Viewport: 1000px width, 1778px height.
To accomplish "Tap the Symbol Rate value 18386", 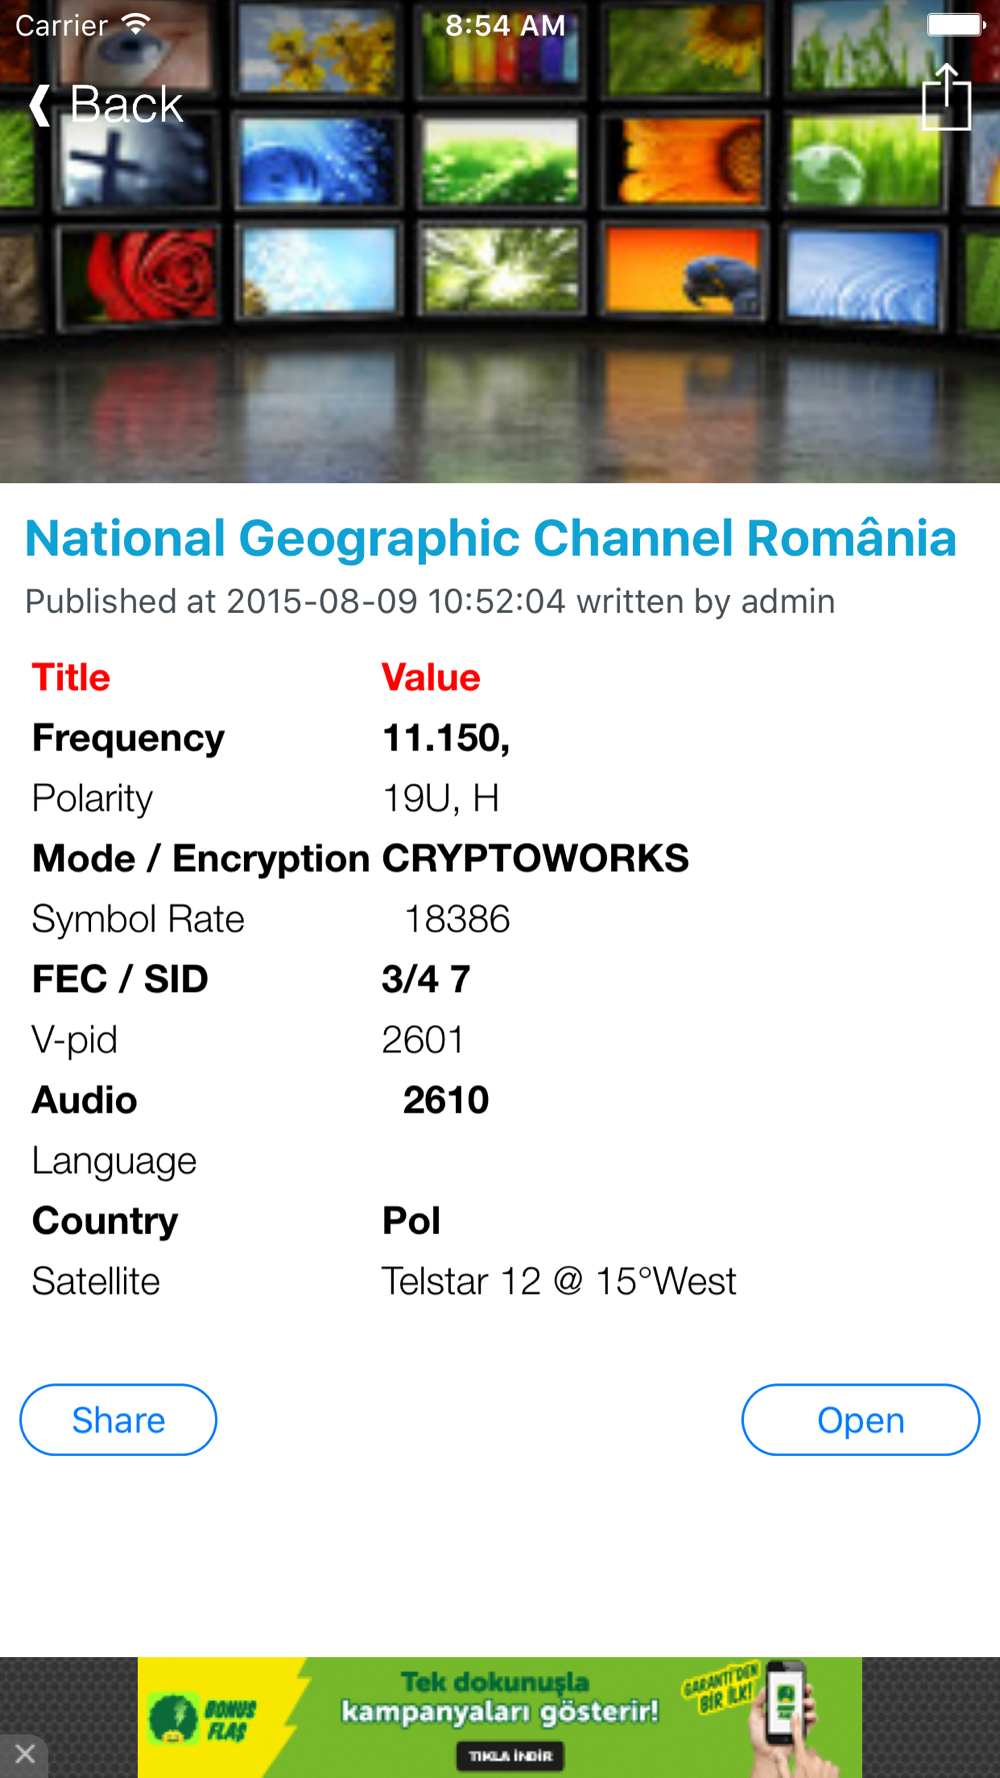I will [x=456, y=919].
